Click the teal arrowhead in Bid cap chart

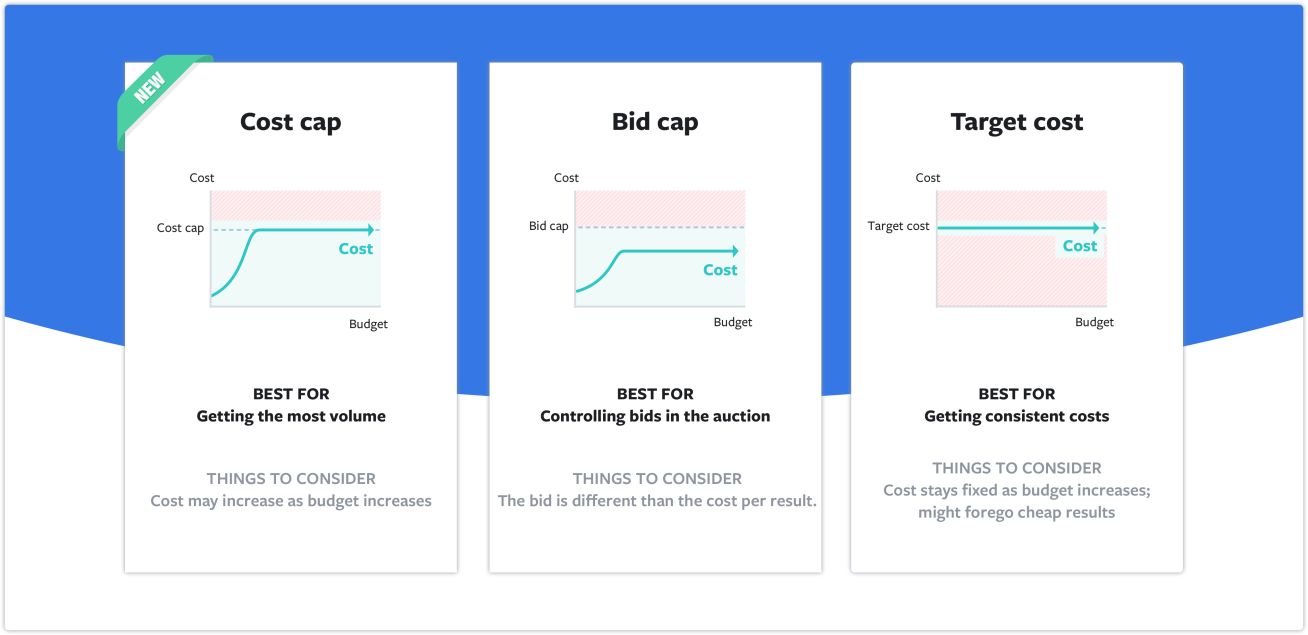click(x=735, y=251)
